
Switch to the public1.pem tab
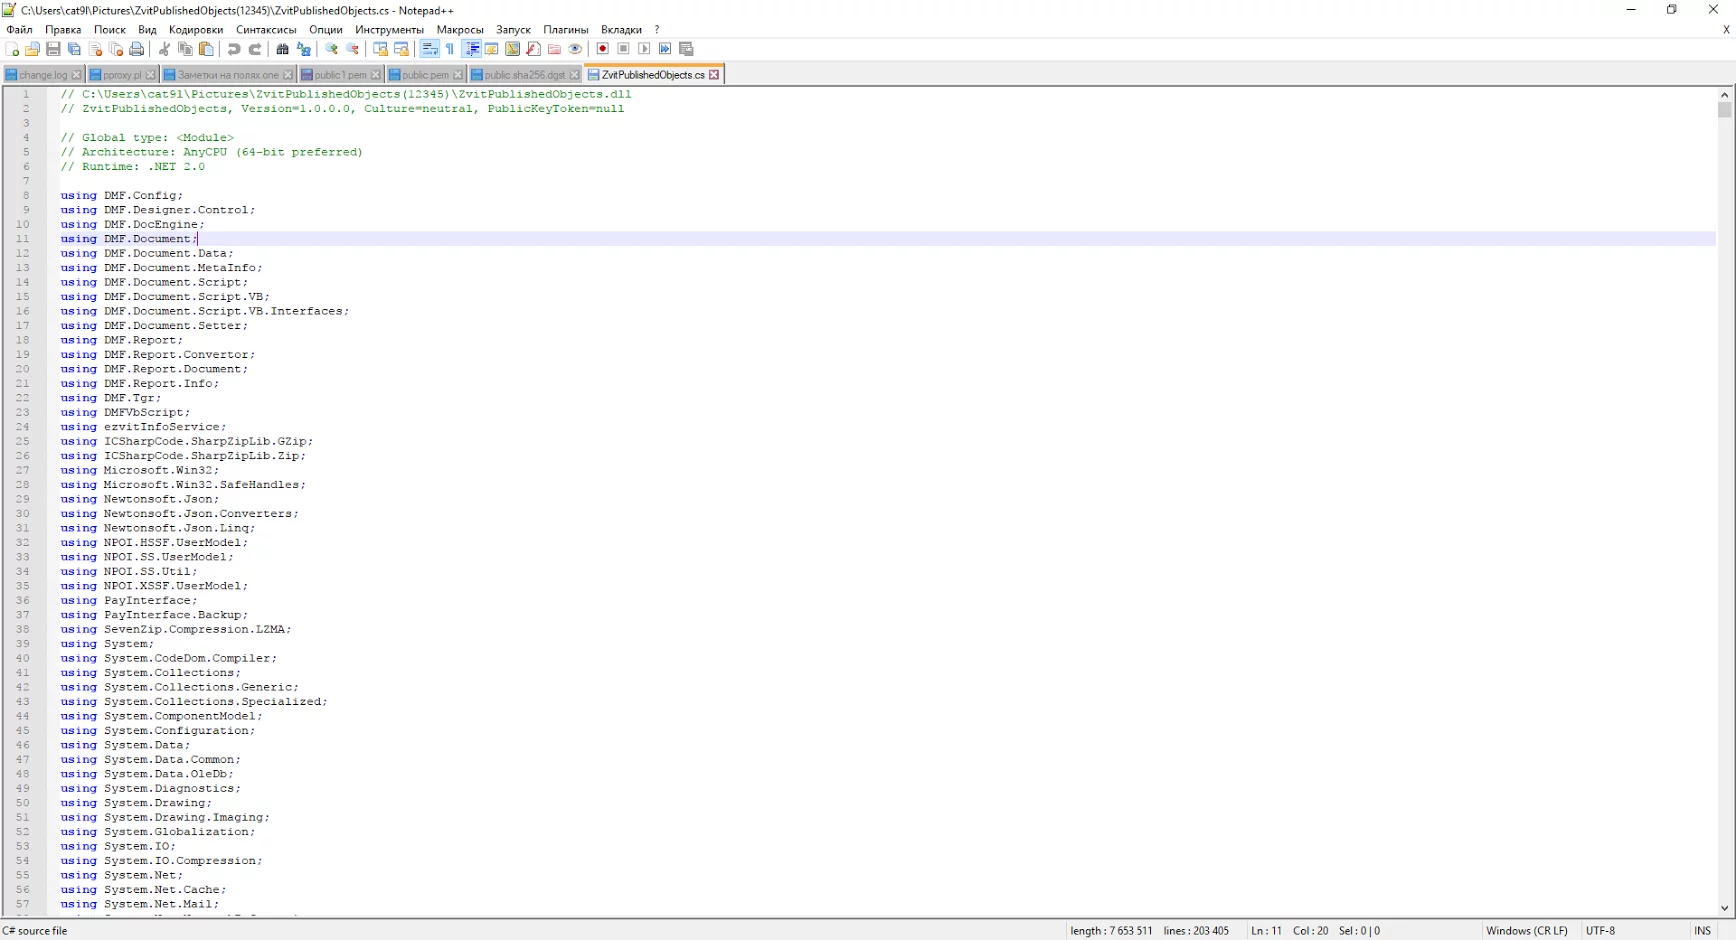[x=341, y=75]
